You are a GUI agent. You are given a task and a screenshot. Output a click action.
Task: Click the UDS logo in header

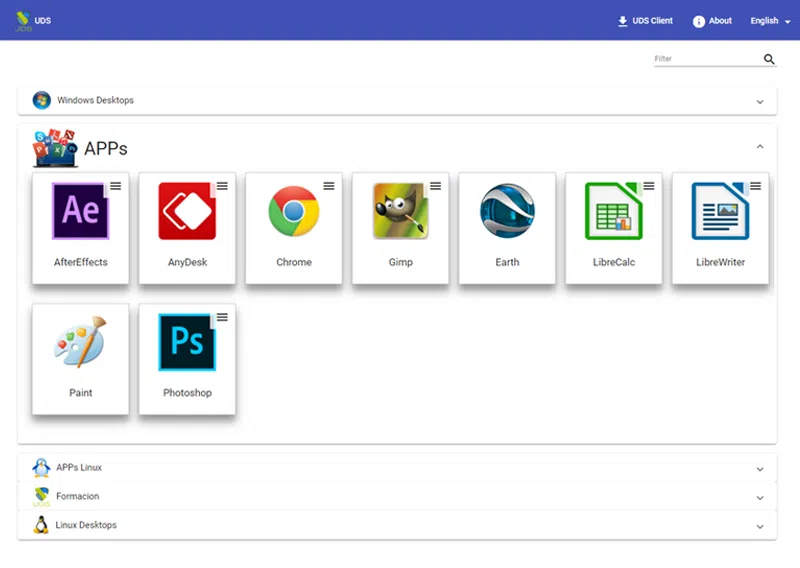(23, 21)
